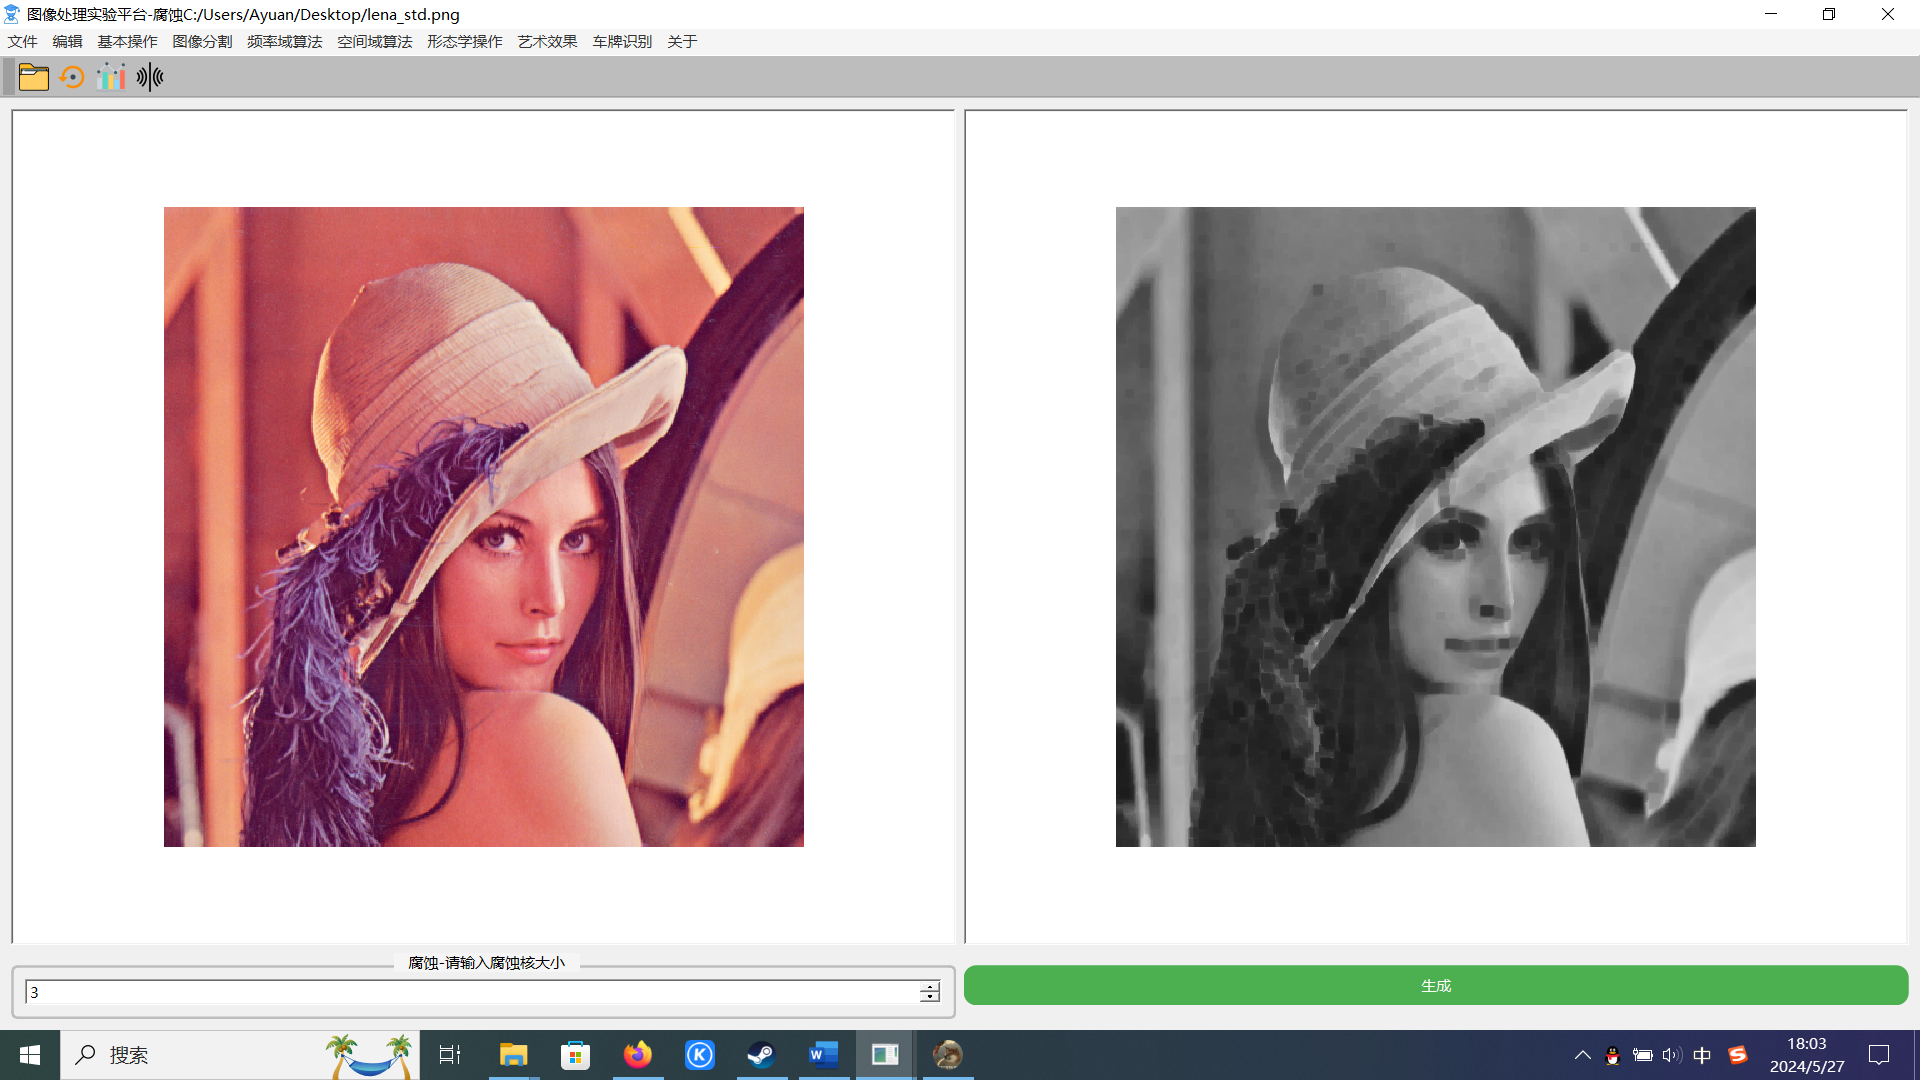
Task: Open Word from the taskbar
Action: (x=823, y=1055)
